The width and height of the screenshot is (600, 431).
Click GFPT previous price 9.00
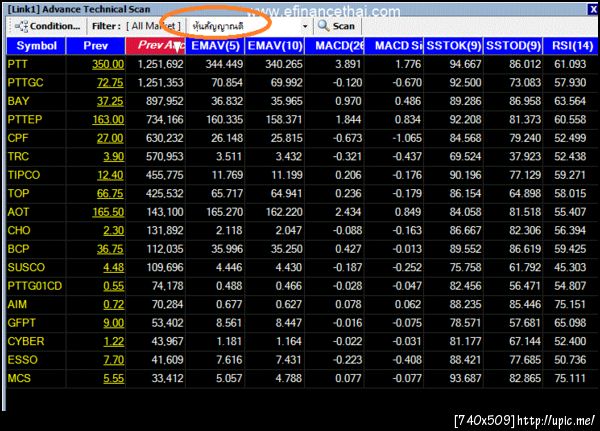coord(114,323)
